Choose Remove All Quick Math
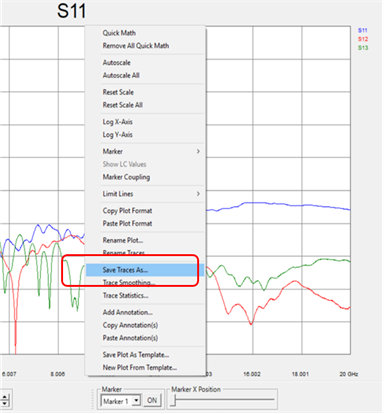This screenshot has width=384, height=414. (x=145, y=46)
